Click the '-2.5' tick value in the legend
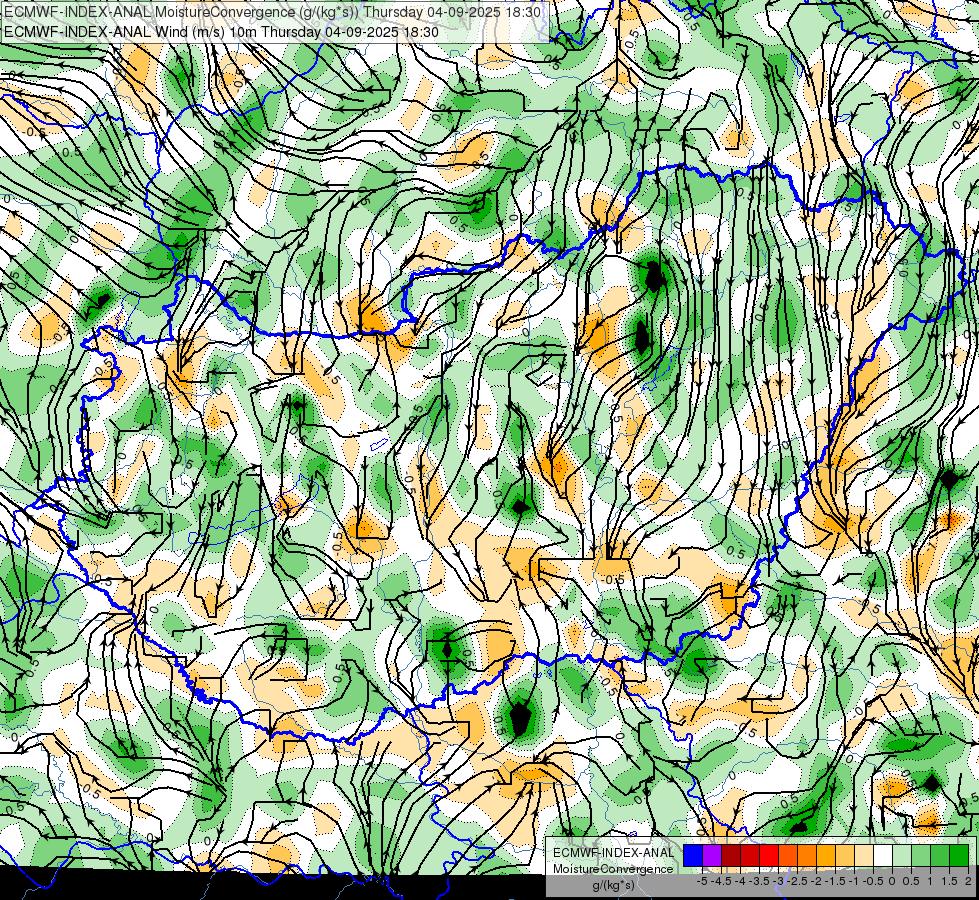The width and height of the screenshot is (979, 900). point(796,881)
